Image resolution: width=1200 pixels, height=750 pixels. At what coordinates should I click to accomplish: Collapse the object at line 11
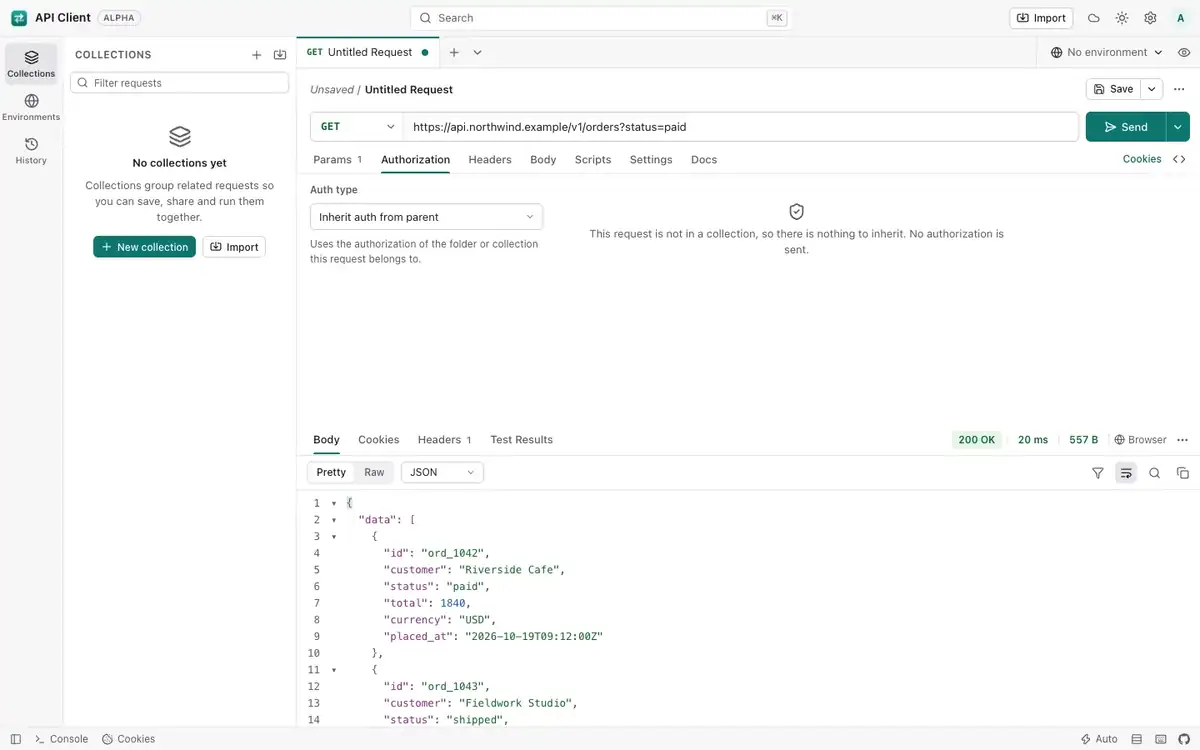pyautogui.click(x=334, y=670)
